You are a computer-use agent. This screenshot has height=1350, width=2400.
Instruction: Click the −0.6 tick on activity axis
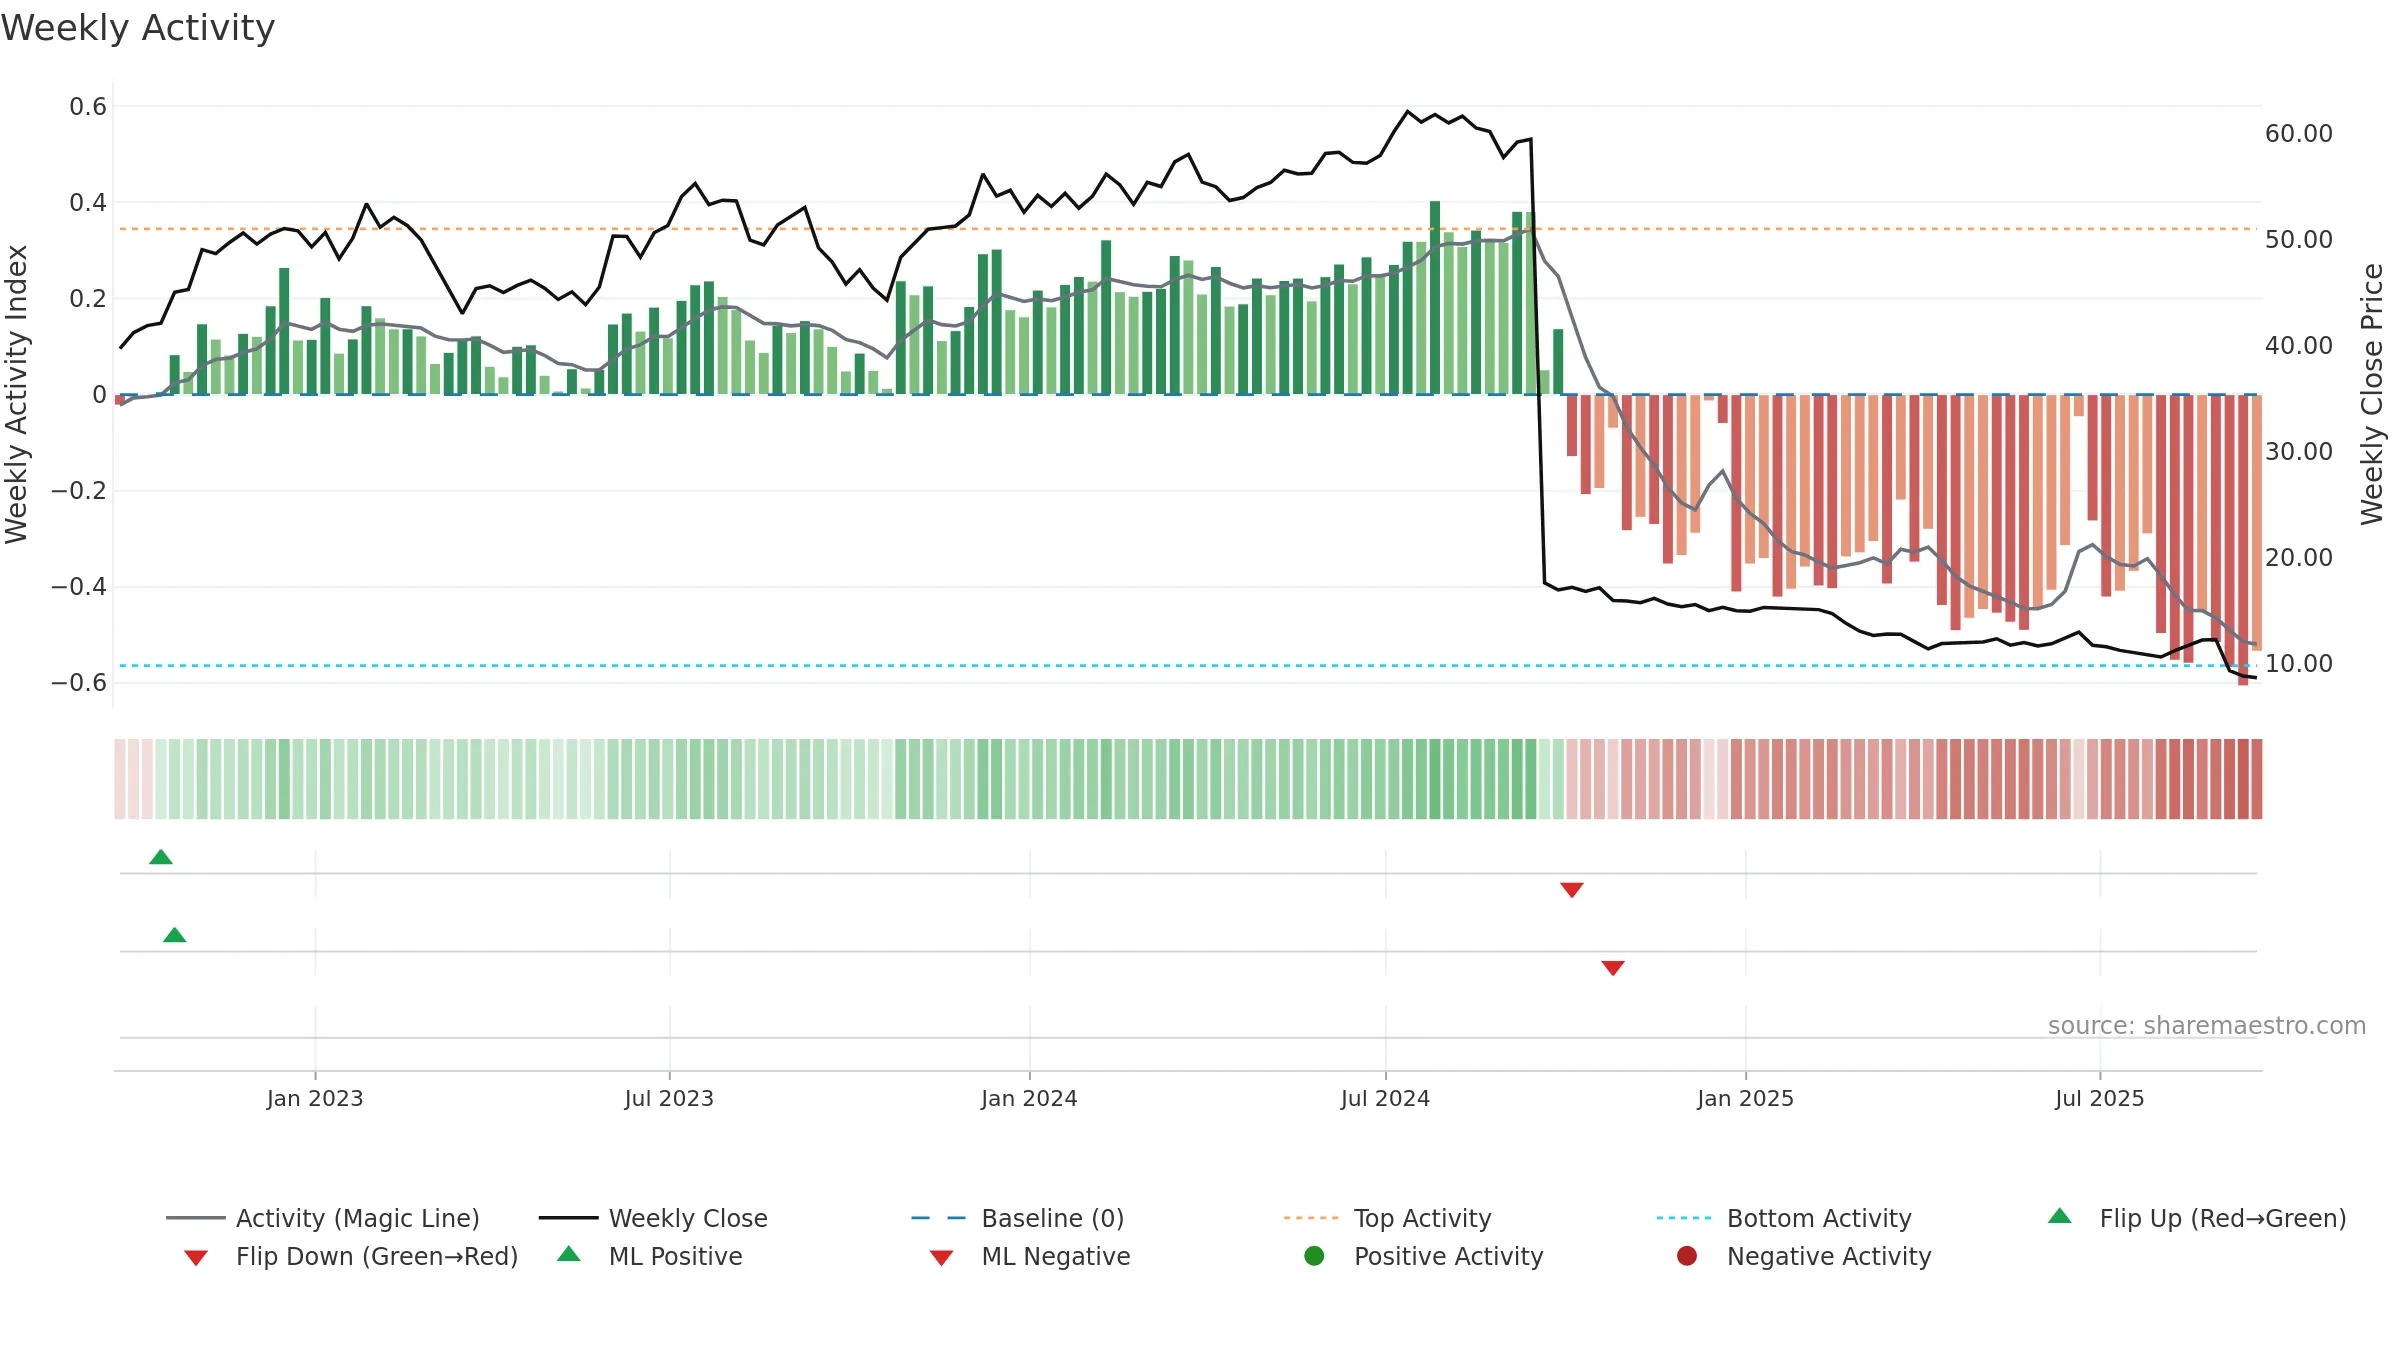78,683
